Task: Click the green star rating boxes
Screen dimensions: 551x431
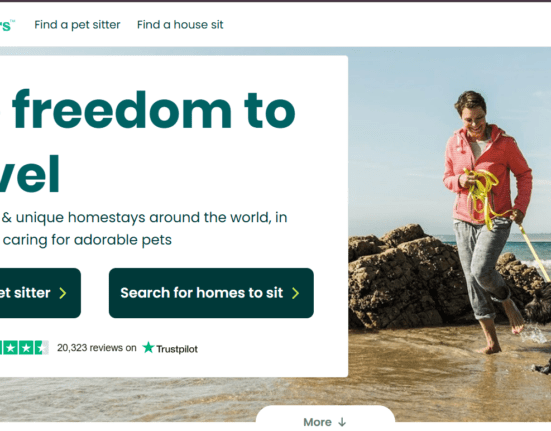Action: pyautogui.click(x=24, y=348)
